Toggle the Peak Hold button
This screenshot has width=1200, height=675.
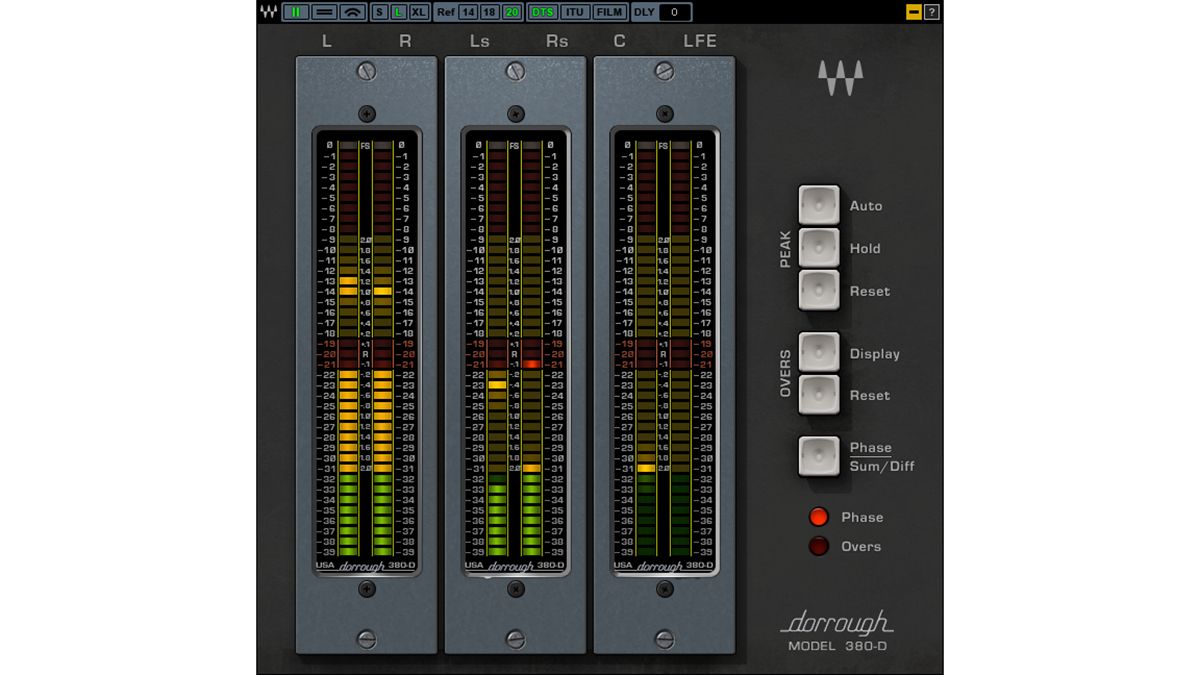[819, 248]
